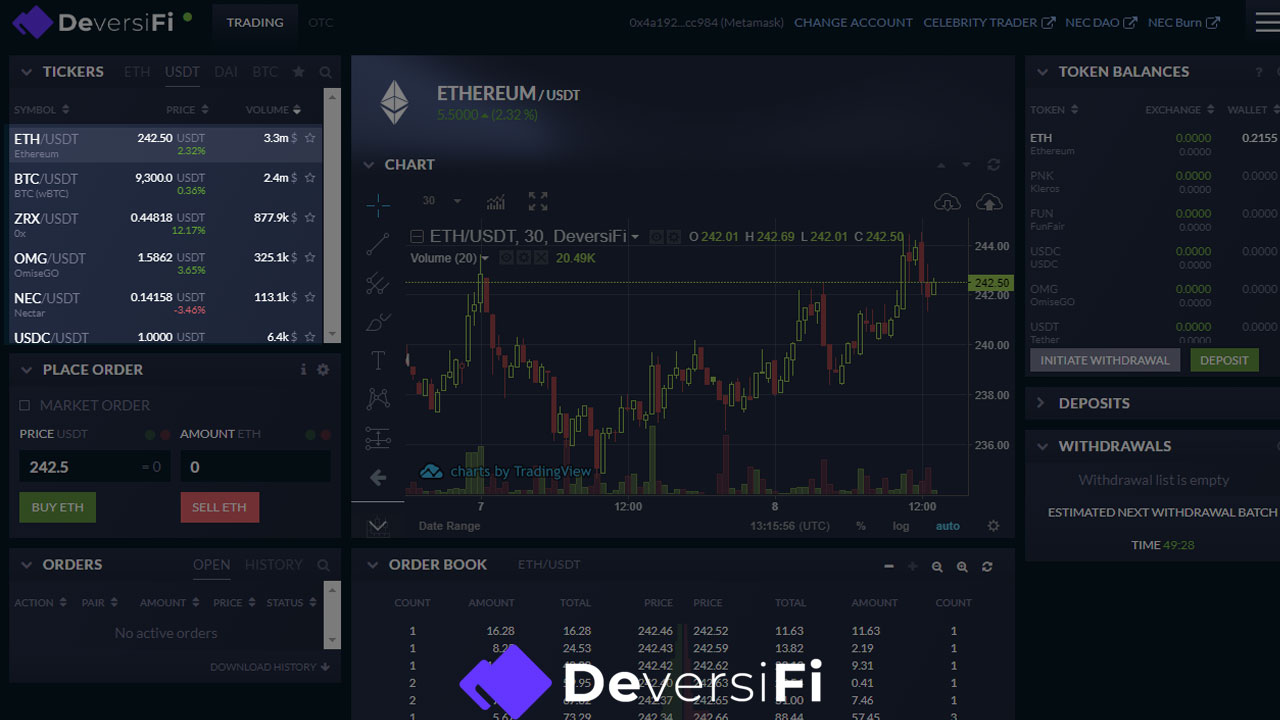Click the Sell ETH button

220,507
